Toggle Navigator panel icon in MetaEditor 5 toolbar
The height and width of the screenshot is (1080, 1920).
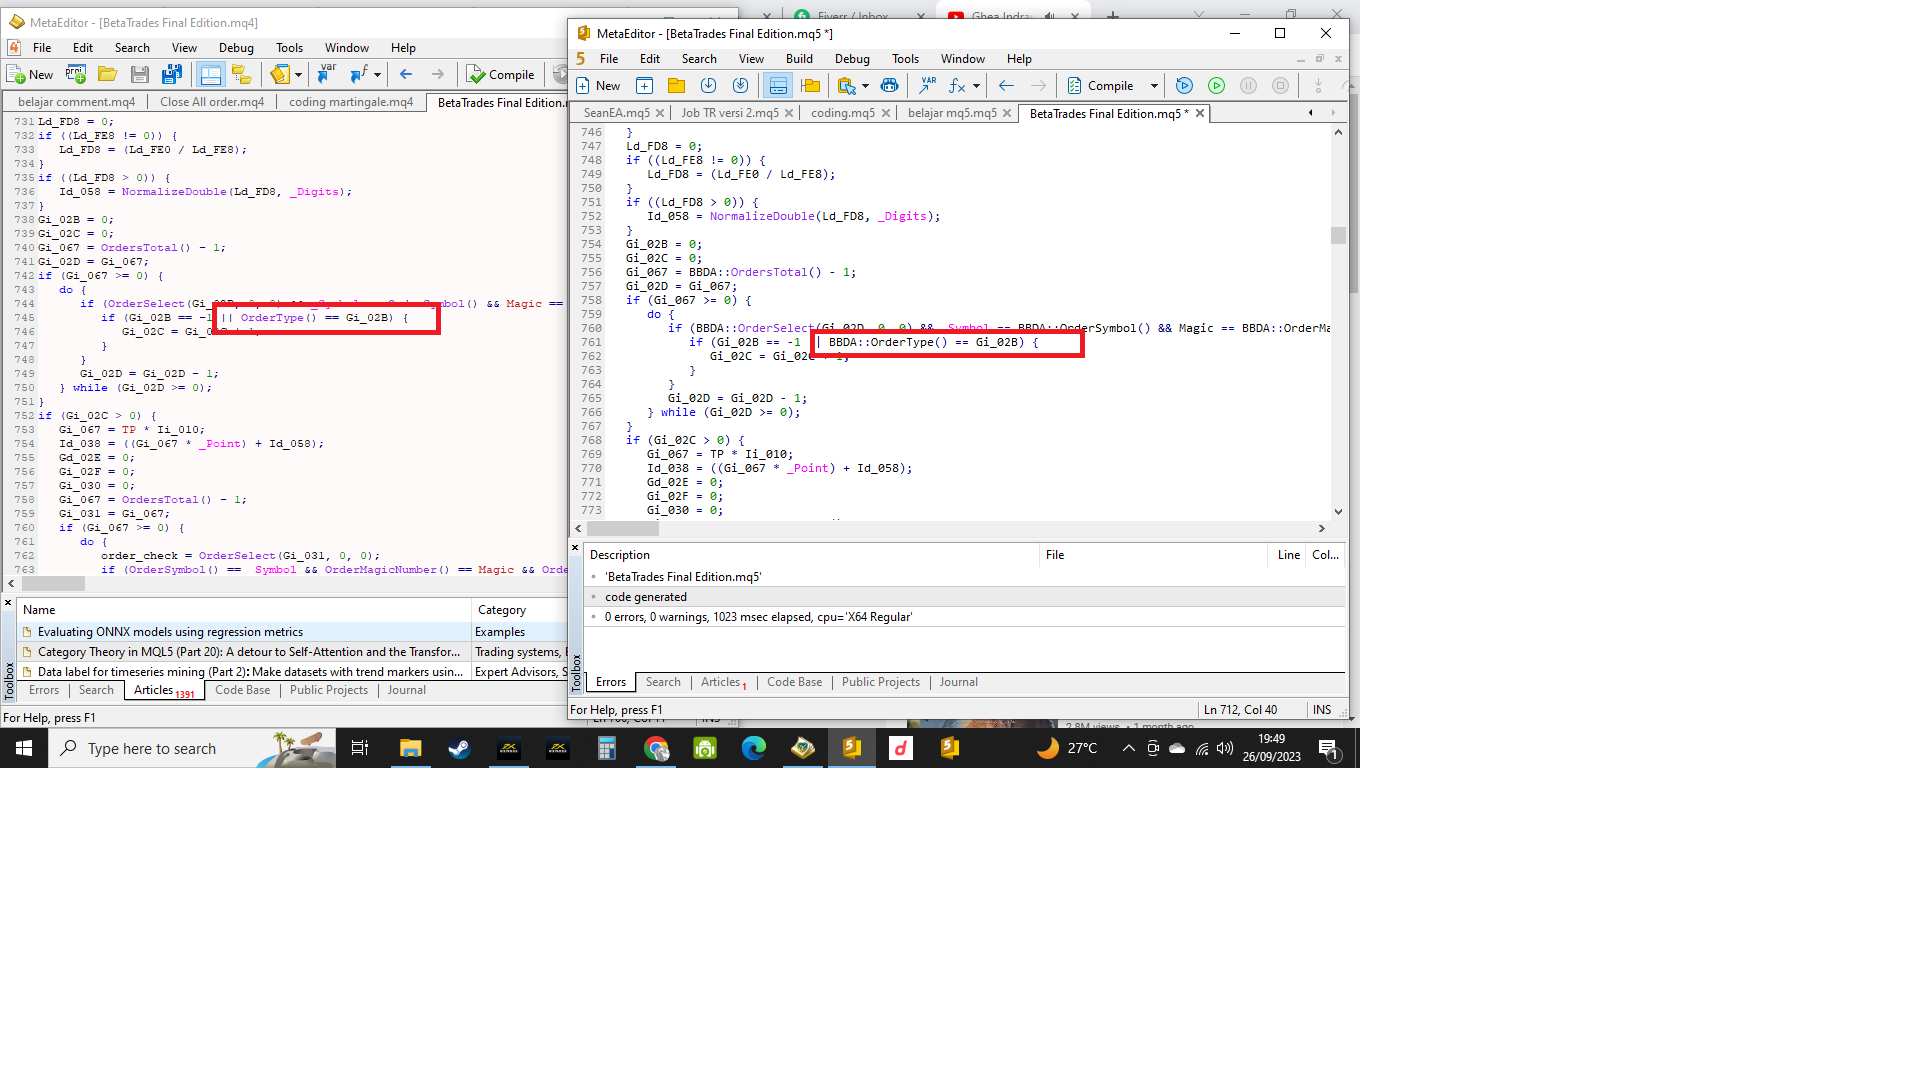pyautogui.click(x=811, y=86)
